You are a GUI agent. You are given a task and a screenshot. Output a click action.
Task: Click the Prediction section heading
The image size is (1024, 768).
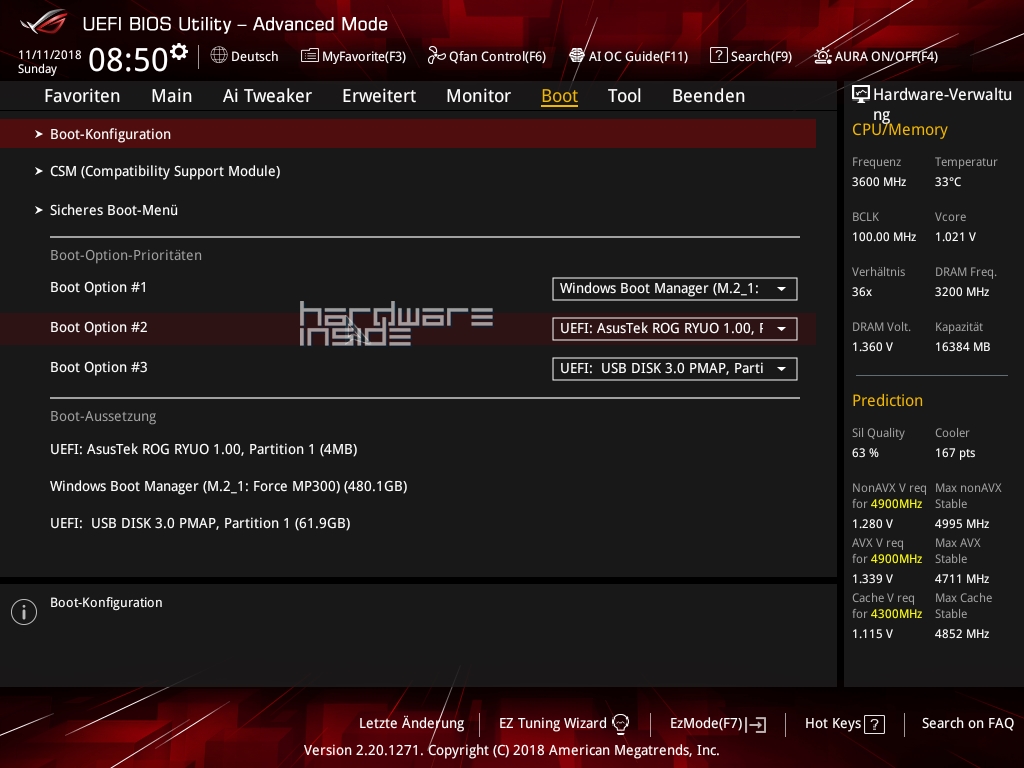pos(887,400)
